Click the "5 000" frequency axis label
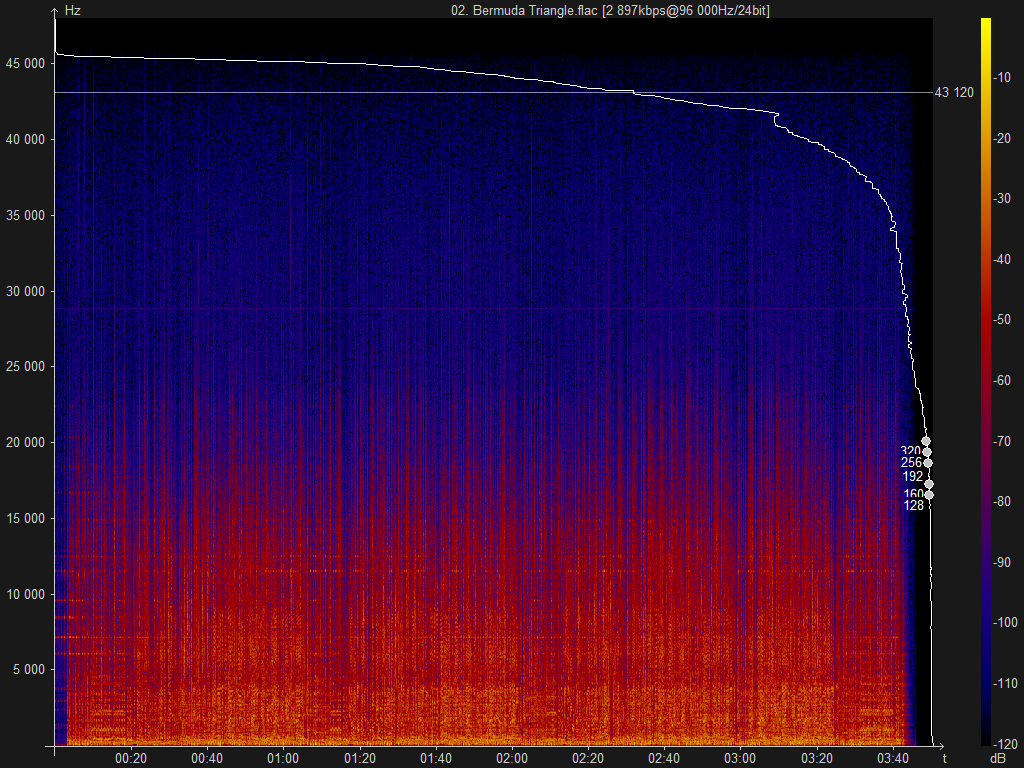 click(x=29, y=669)
